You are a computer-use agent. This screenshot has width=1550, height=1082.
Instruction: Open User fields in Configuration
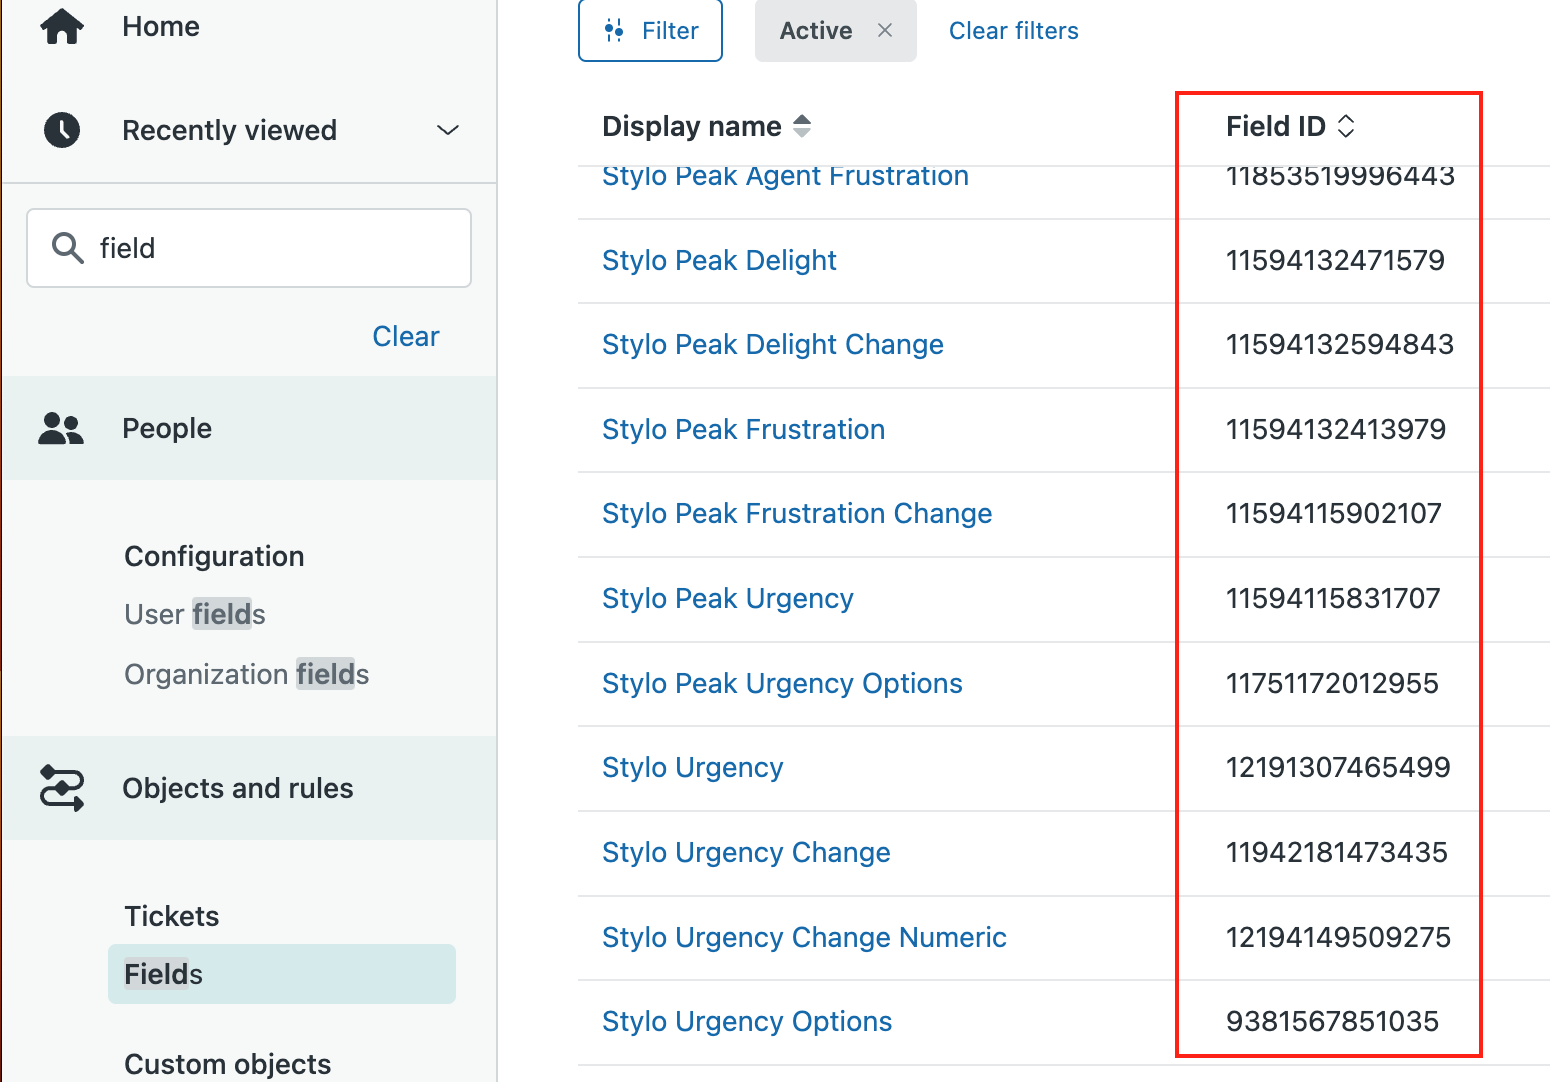pos(195,614)
